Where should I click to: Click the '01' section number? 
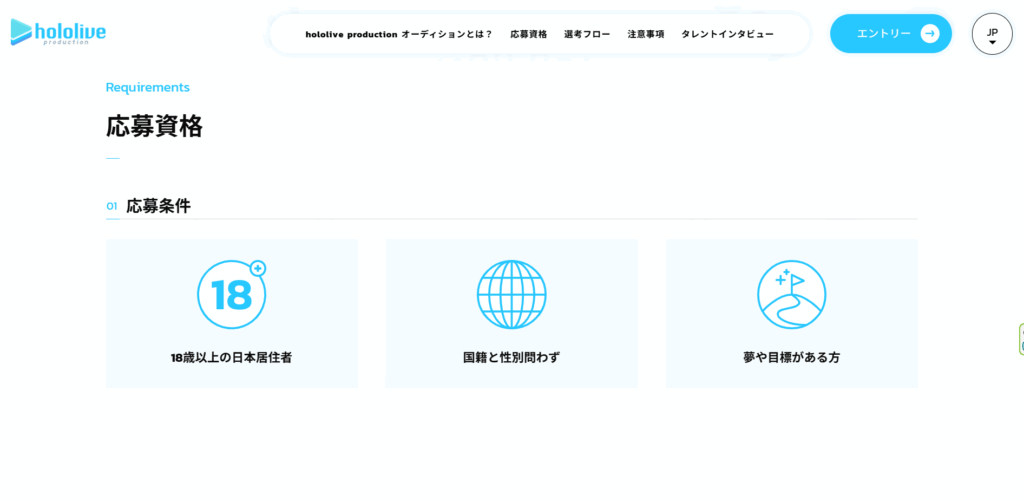point(112,206)
